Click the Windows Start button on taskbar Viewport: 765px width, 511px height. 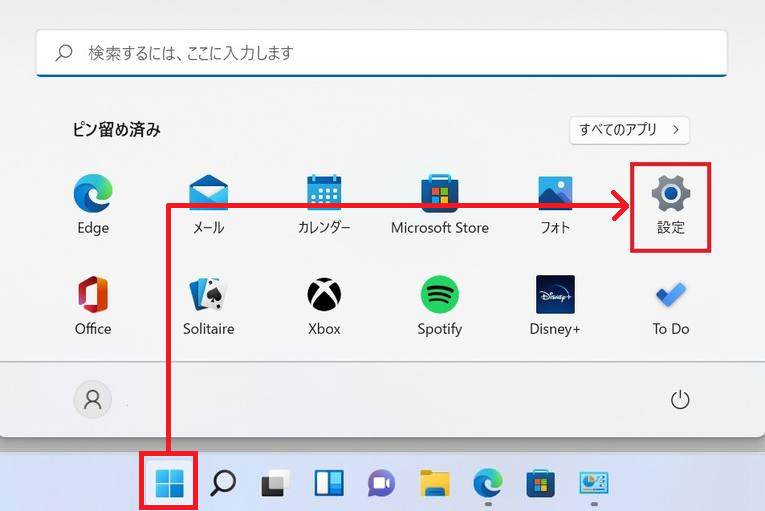pos(169,484)
